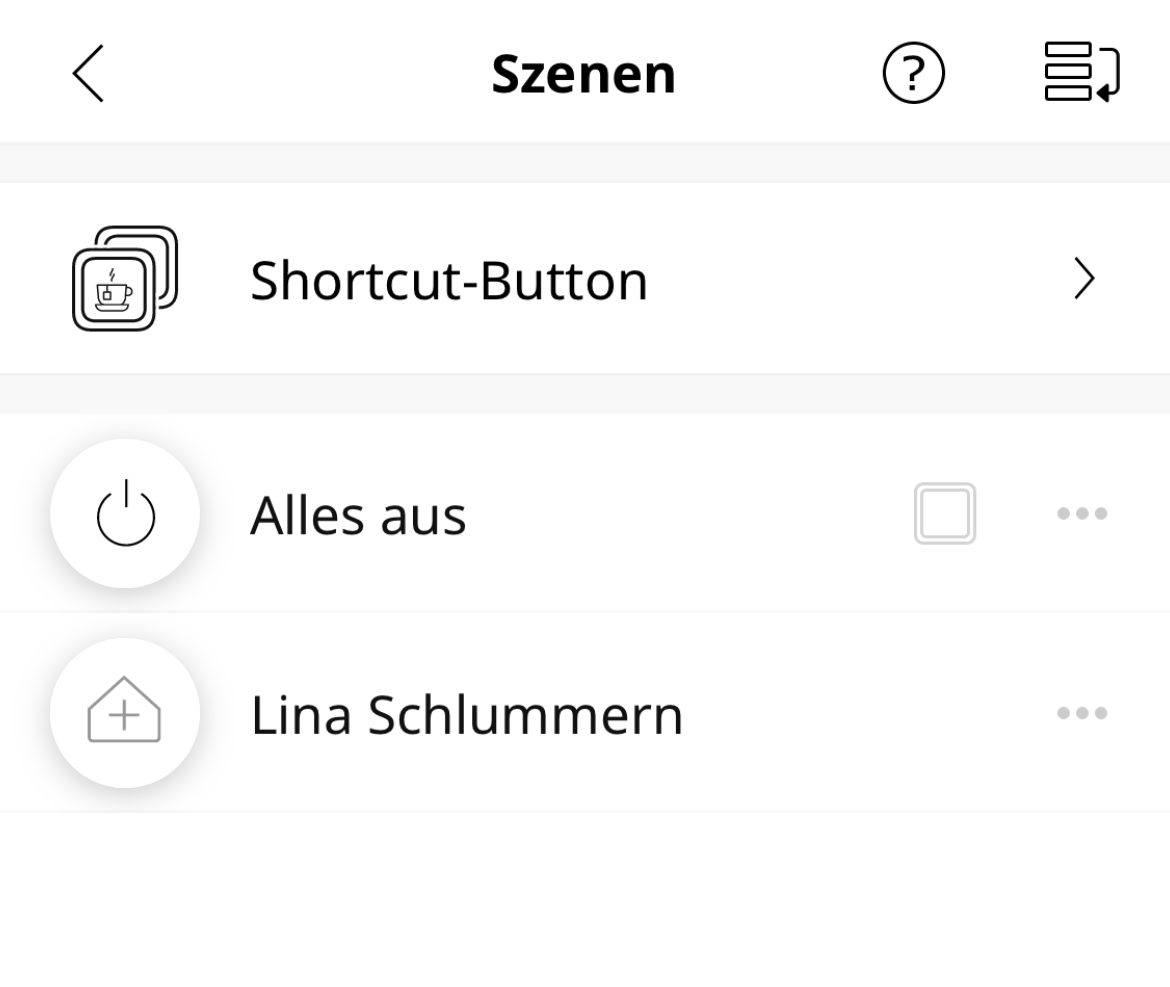Open help via the question mark icon
The image size is (1170, 987).
point(913,74)
